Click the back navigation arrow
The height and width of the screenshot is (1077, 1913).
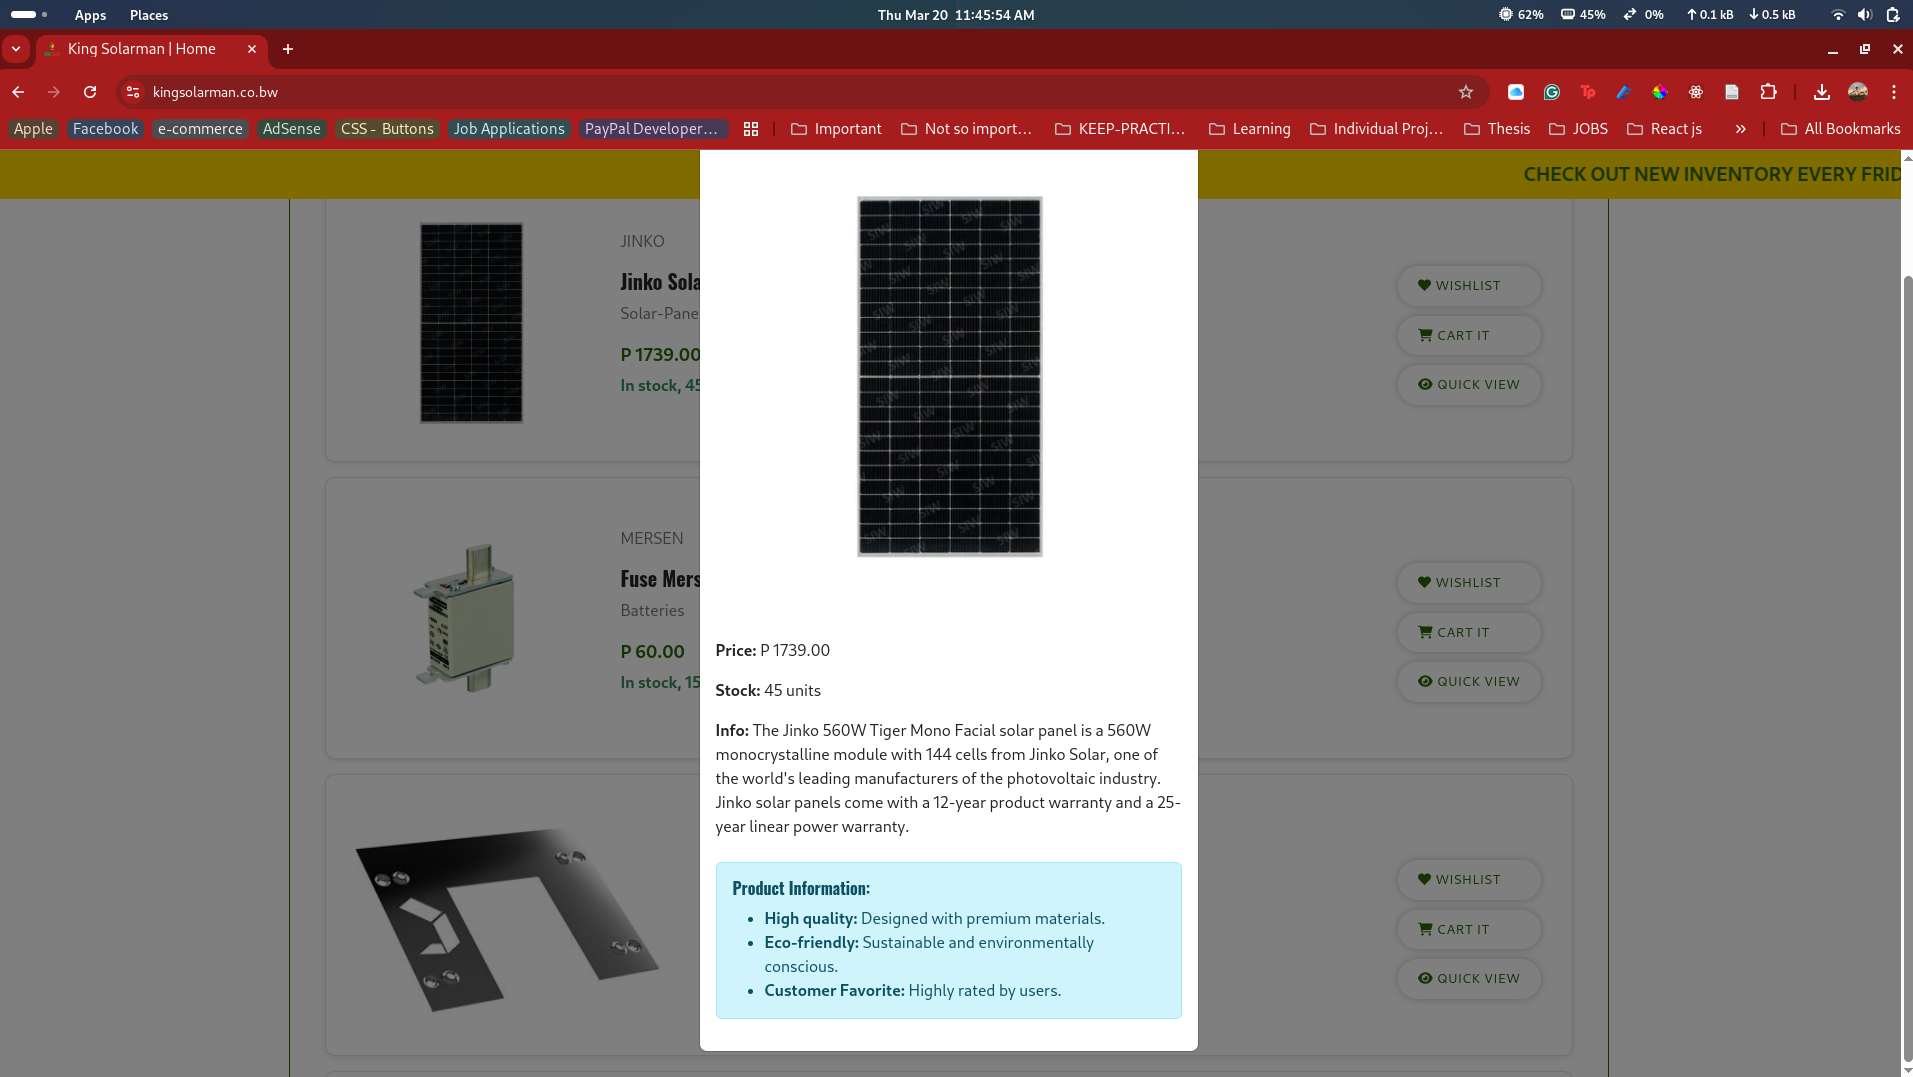[x=18, y=92]
